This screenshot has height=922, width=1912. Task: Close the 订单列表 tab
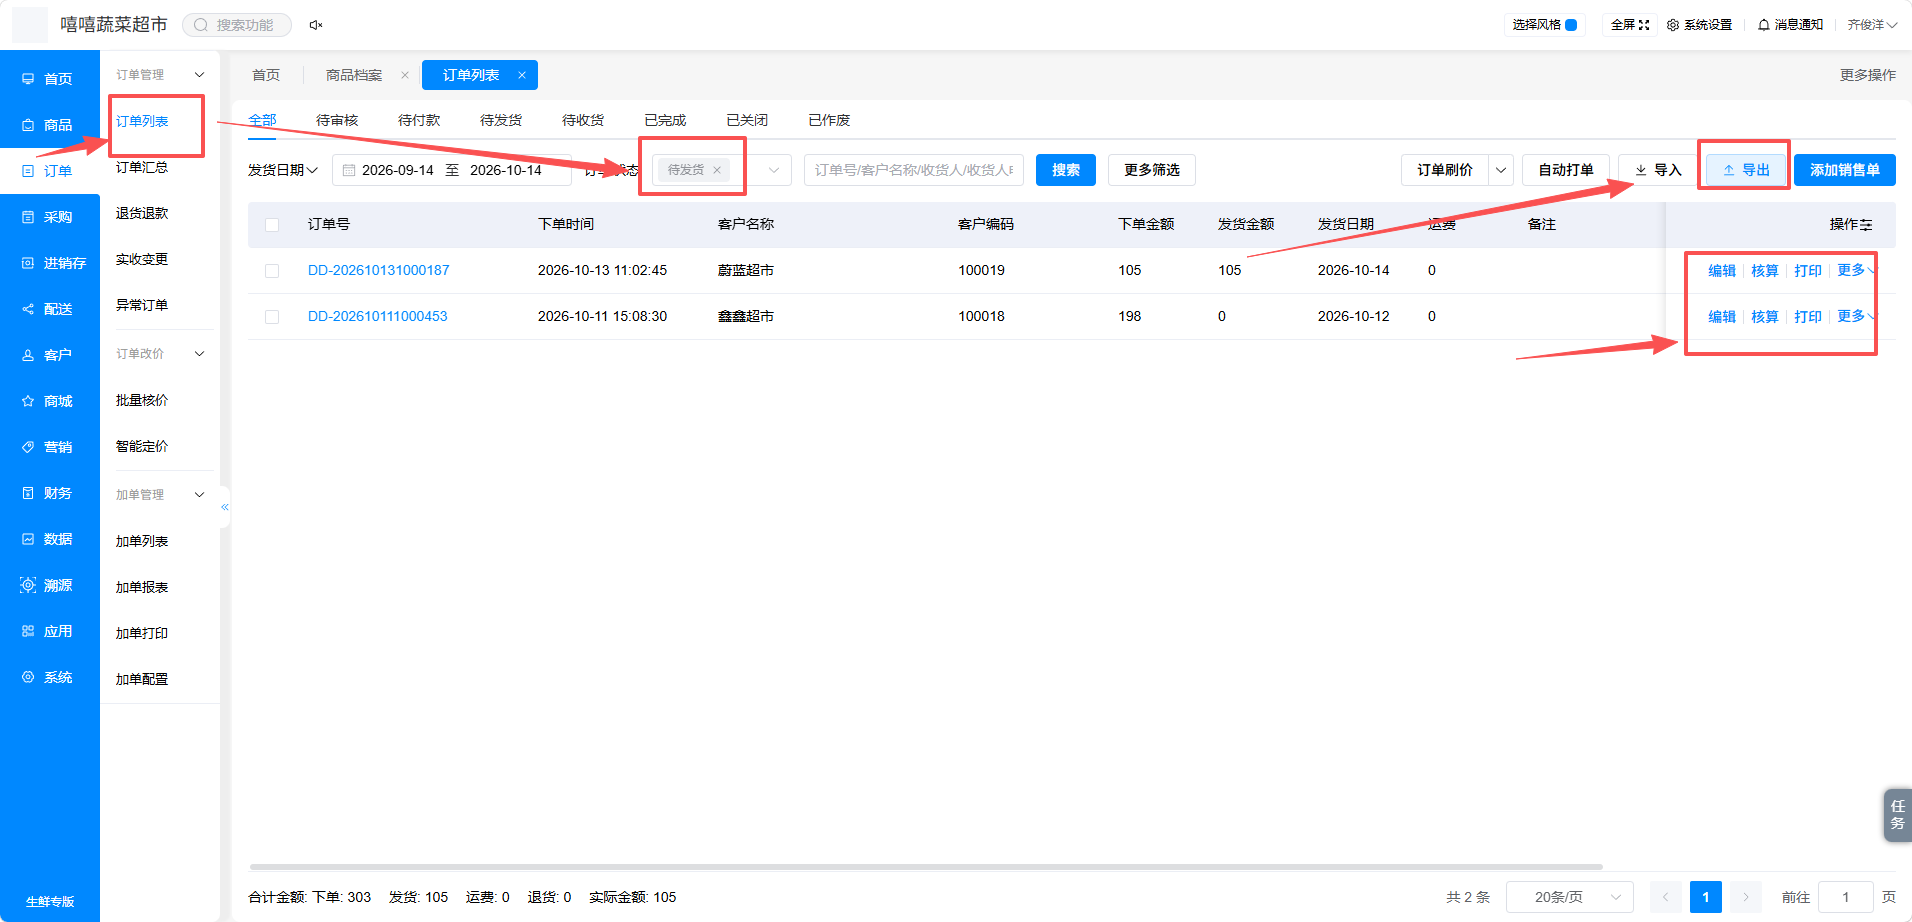pyautogui.click(x=522, y=75)
